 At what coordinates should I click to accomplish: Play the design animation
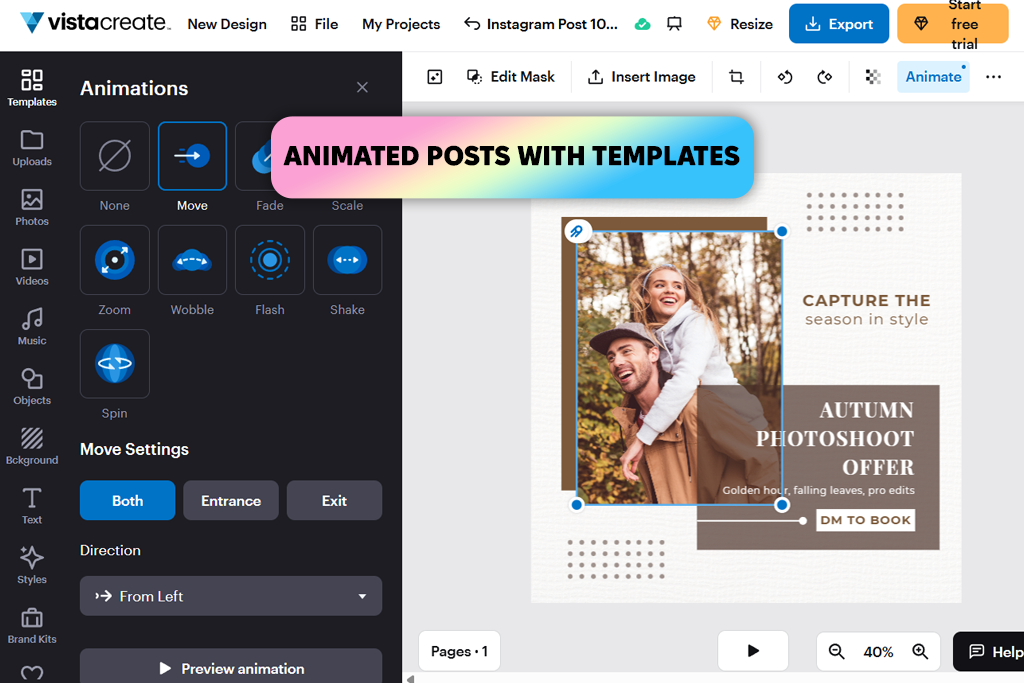point(753,651)
